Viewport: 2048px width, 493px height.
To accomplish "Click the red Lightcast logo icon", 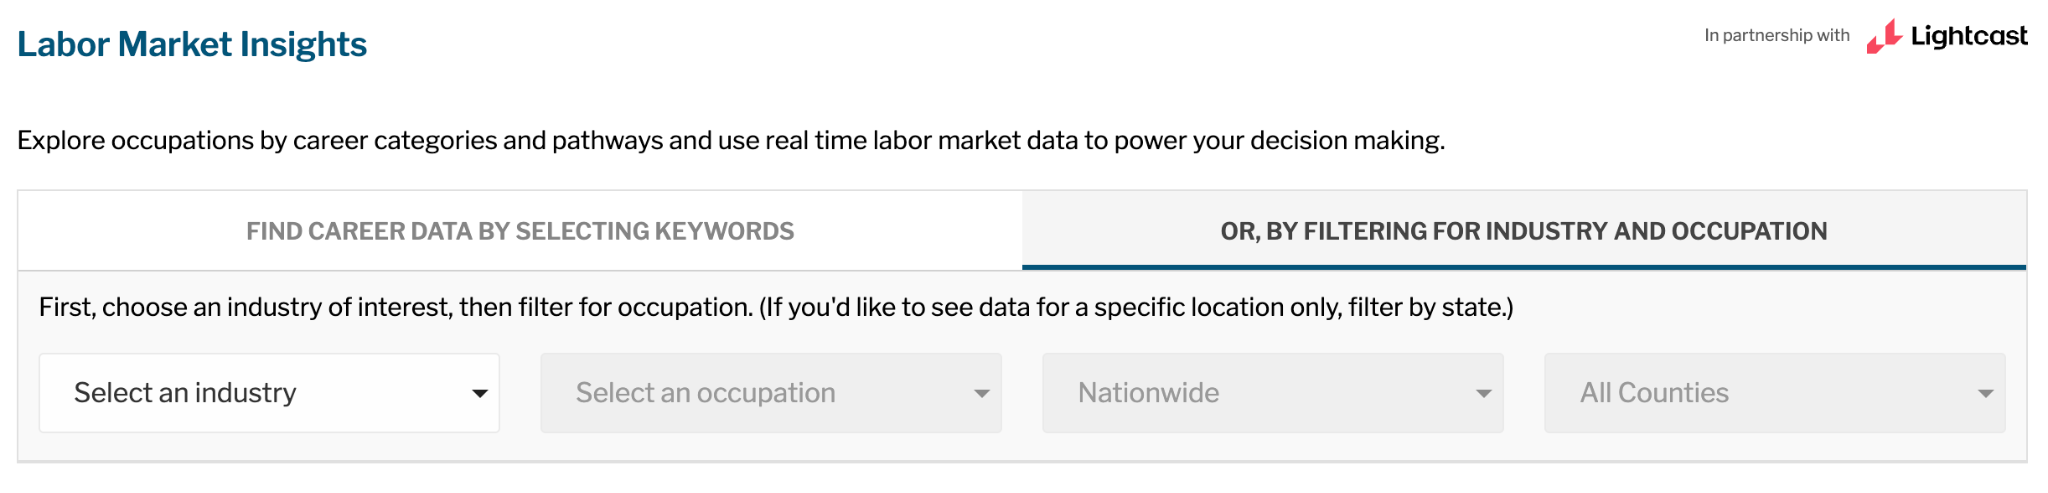I will point(1884,37).
